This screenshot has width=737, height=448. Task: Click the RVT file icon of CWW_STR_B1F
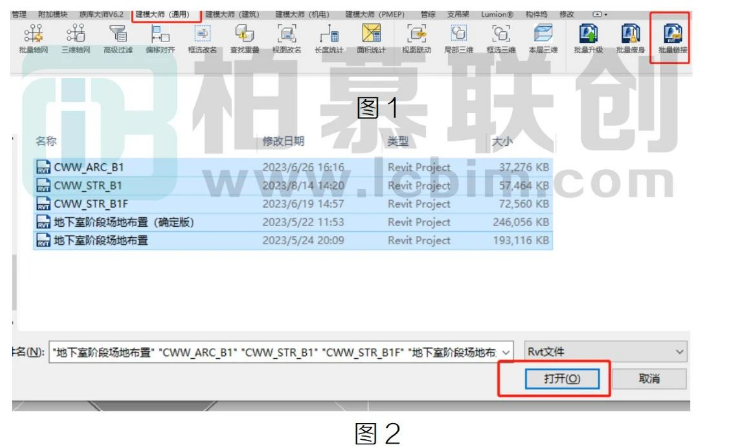point(43,204)
